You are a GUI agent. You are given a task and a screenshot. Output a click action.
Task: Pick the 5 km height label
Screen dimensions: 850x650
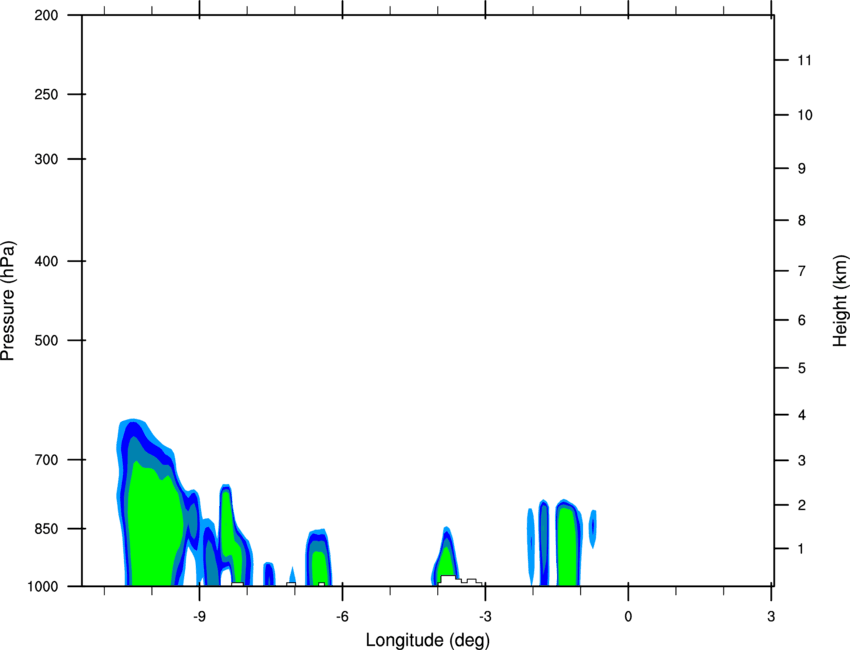[x=802, y=368]
